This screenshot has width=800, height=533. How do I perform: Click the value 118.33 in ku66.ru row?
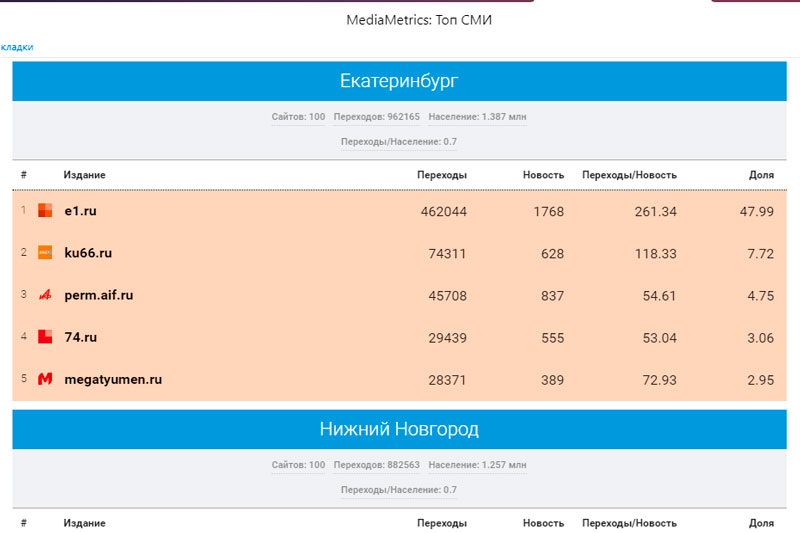(656, 254)
